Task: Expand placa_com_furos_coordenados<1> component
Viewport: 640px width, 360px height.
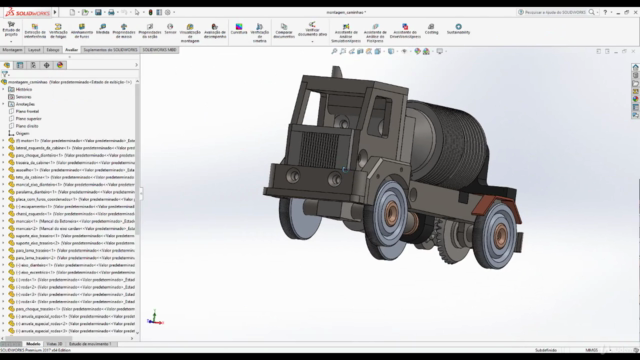Action: tap(3, 199)
